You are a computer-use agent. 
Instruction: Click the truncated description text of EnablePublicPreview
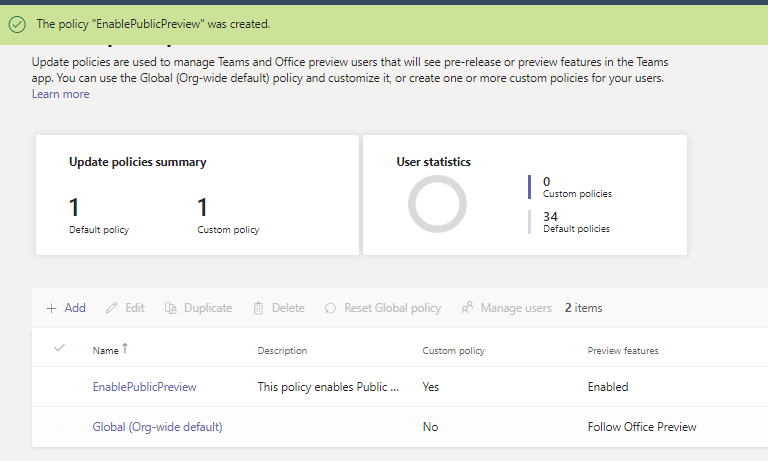pos(329,387)
